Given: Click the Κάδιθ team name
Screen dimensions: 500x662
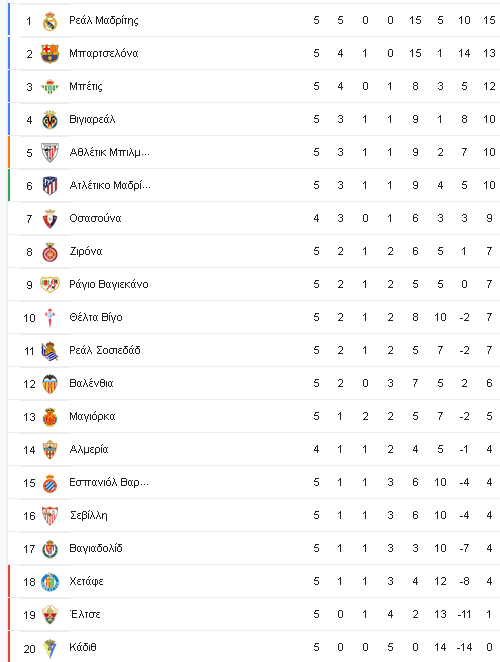Looking at the screenshot, I should (x=83, y=647).
